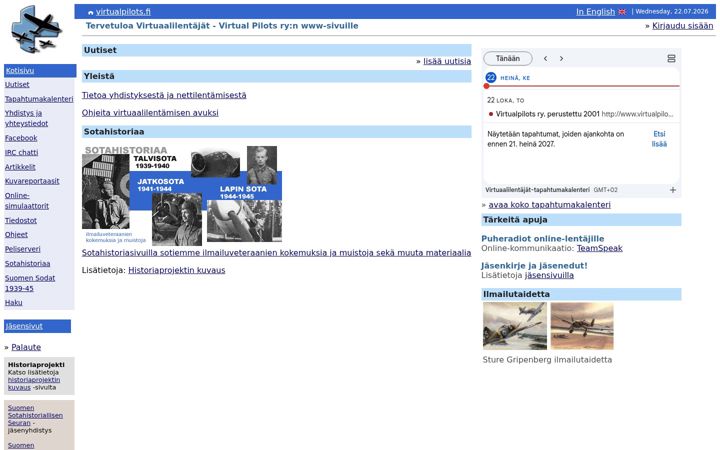Viewport: 720px width, 450px height.
Task: Click the Virtual Pilots airplane logo
Action: tap(37, 30)
